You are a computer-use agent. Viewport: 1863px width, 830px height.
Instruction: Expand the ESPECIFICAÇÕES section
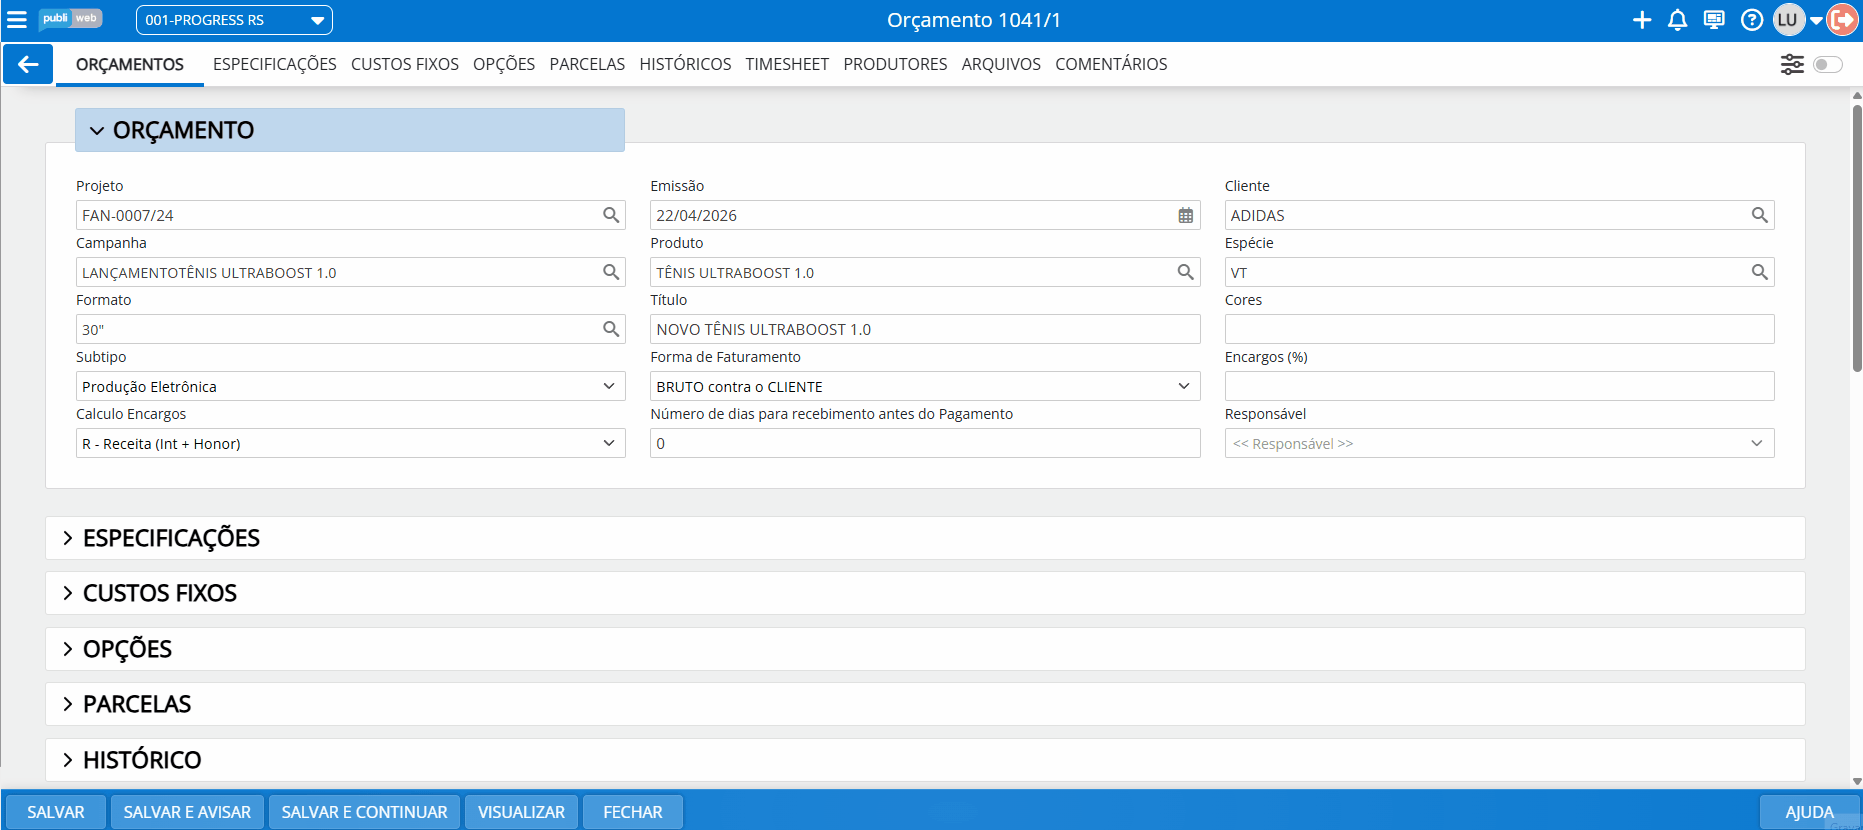click(171, 539)
